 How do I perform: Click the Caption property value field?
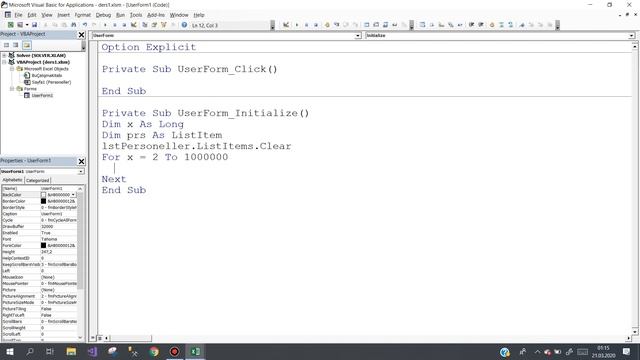(x=58, y=214)
